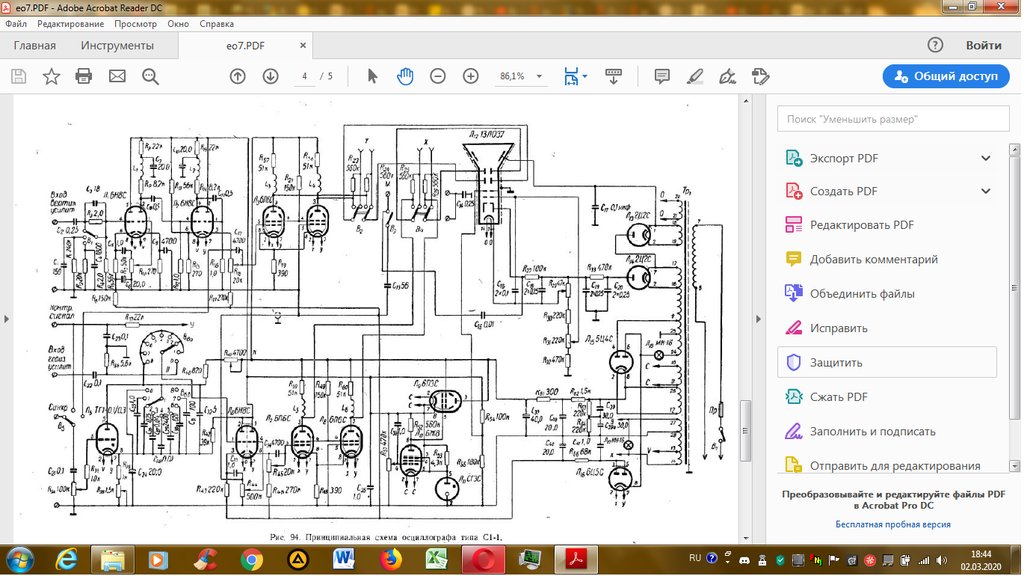
Task: Zoom in with the plus icon
Action: pyautogui.click(x=471, y=76)
